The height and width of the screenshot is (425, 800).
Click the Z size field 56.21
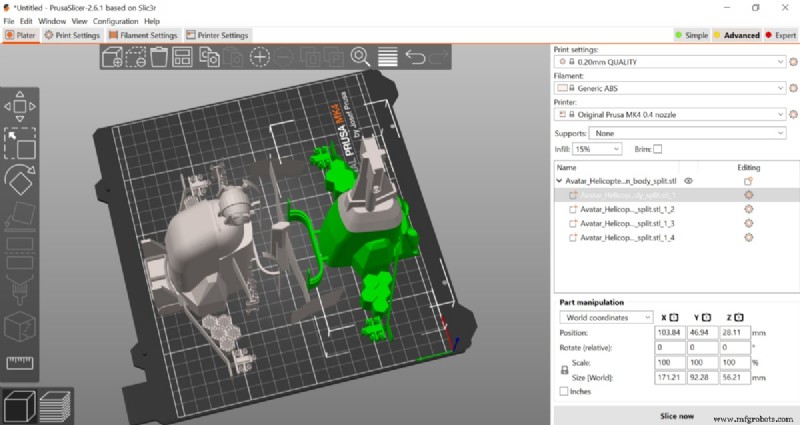[x=735, y=378]
